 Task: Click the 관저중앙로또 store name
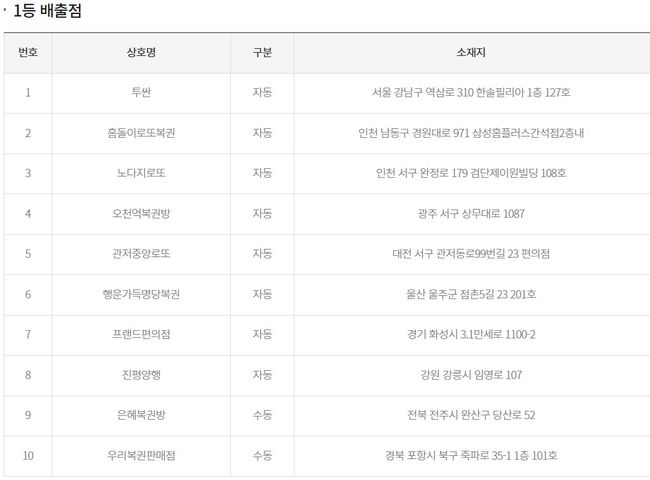[x=141, y=253]
